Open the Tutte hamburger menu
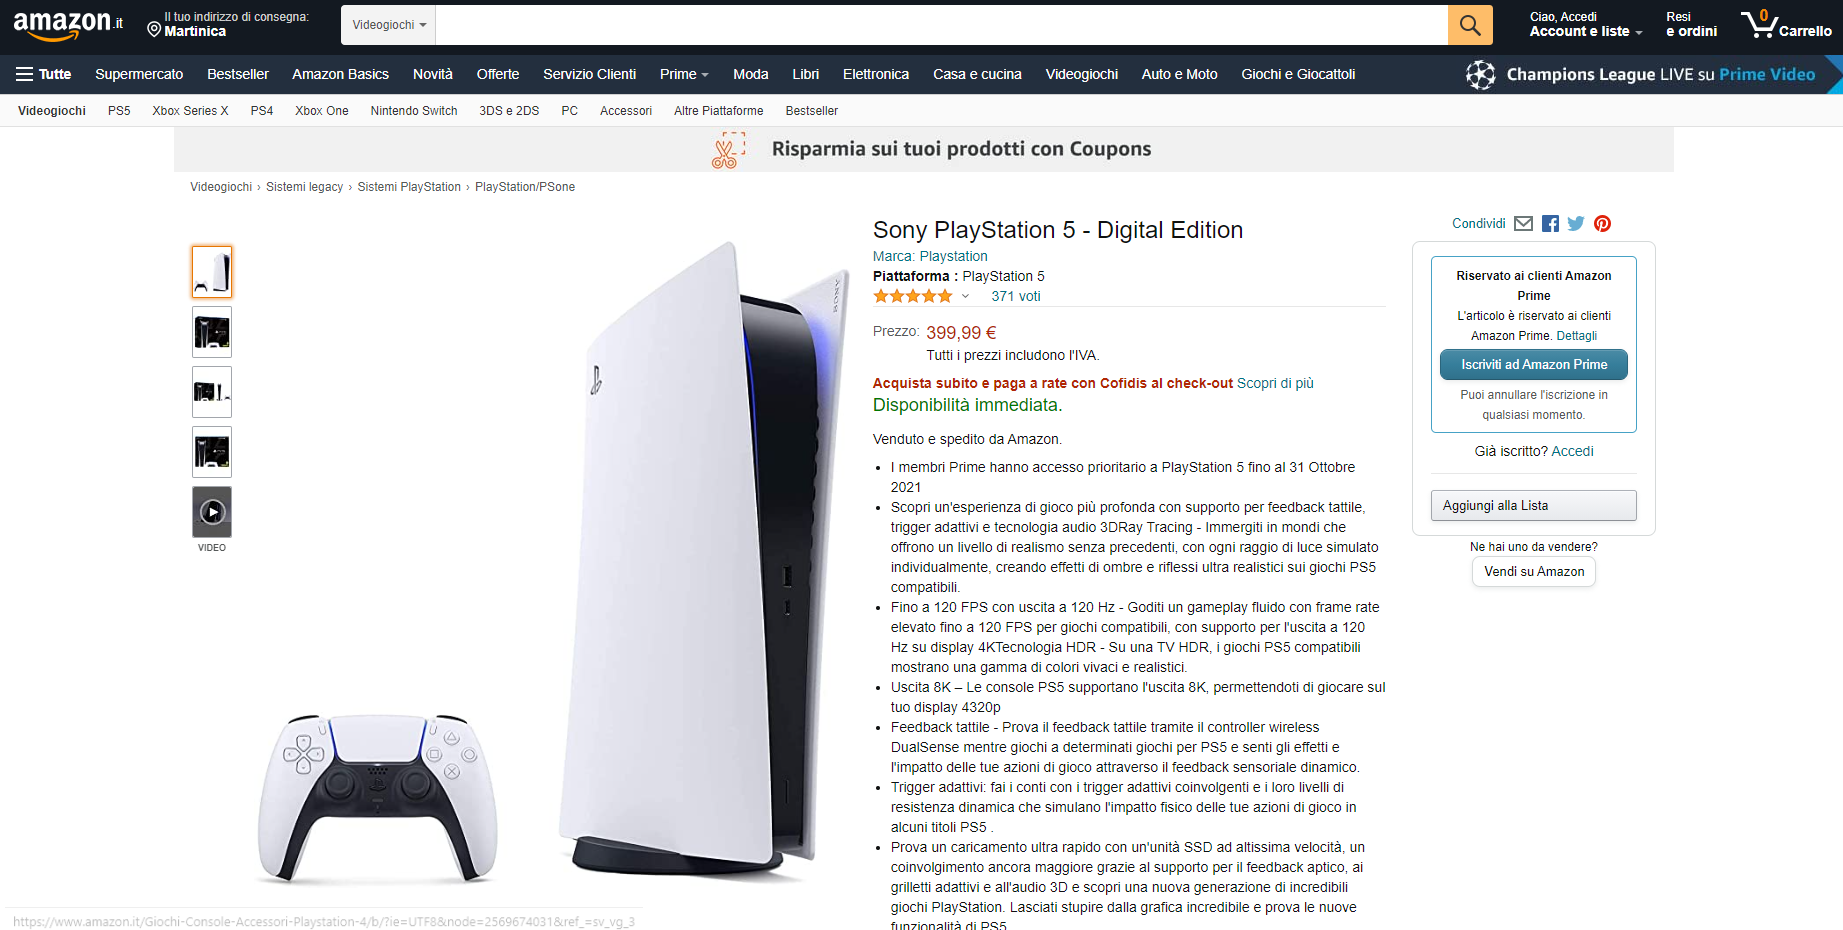 tap(43, 74)
